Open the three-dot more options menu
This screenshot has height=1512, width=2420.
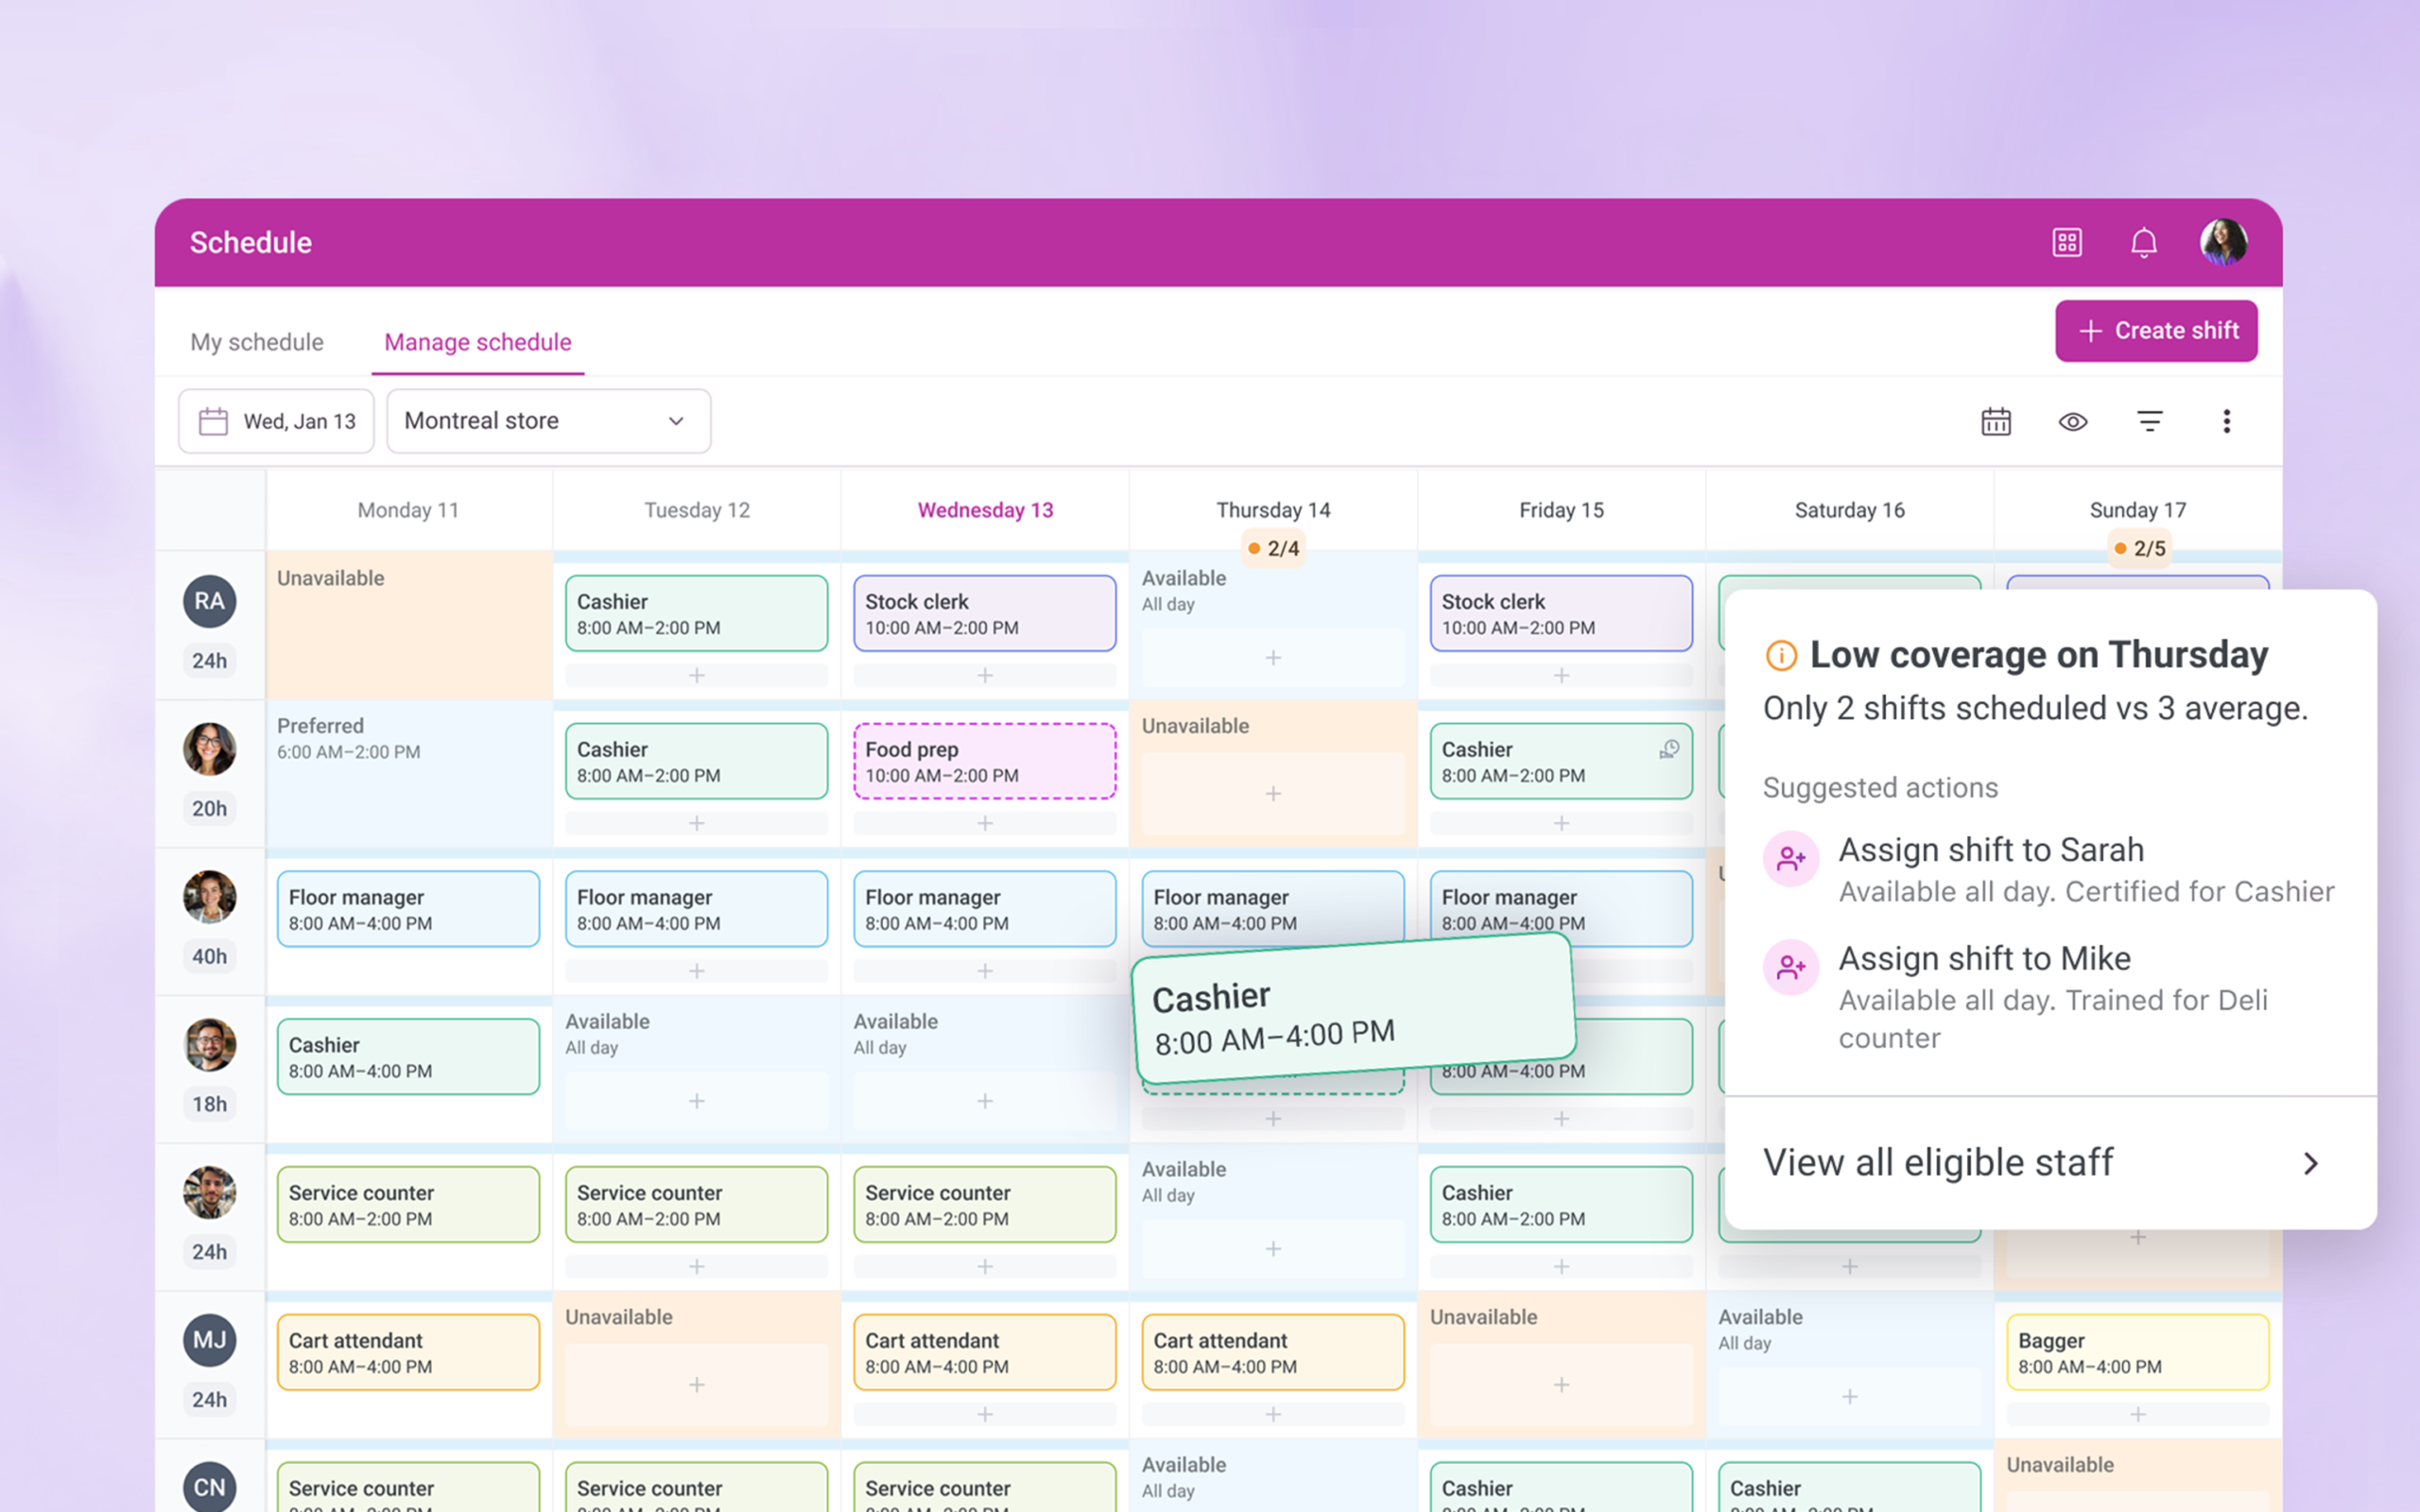pos(2226,421)
